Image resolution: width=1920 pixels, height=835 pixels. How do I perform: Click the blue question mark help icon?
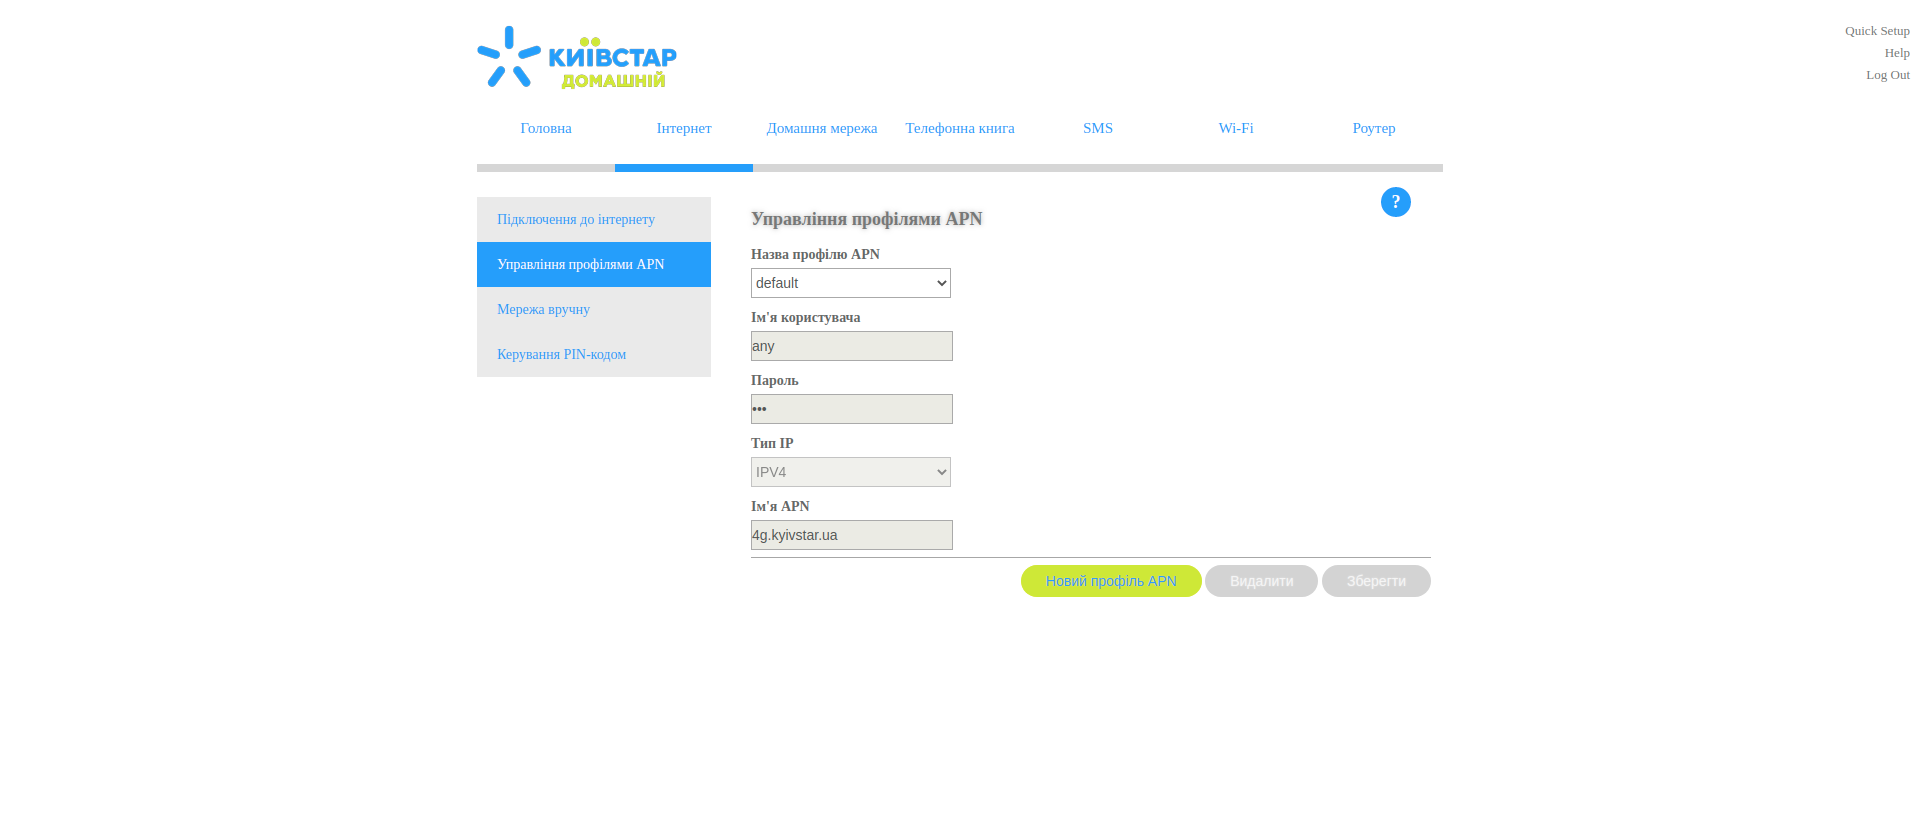point(1395,202)
